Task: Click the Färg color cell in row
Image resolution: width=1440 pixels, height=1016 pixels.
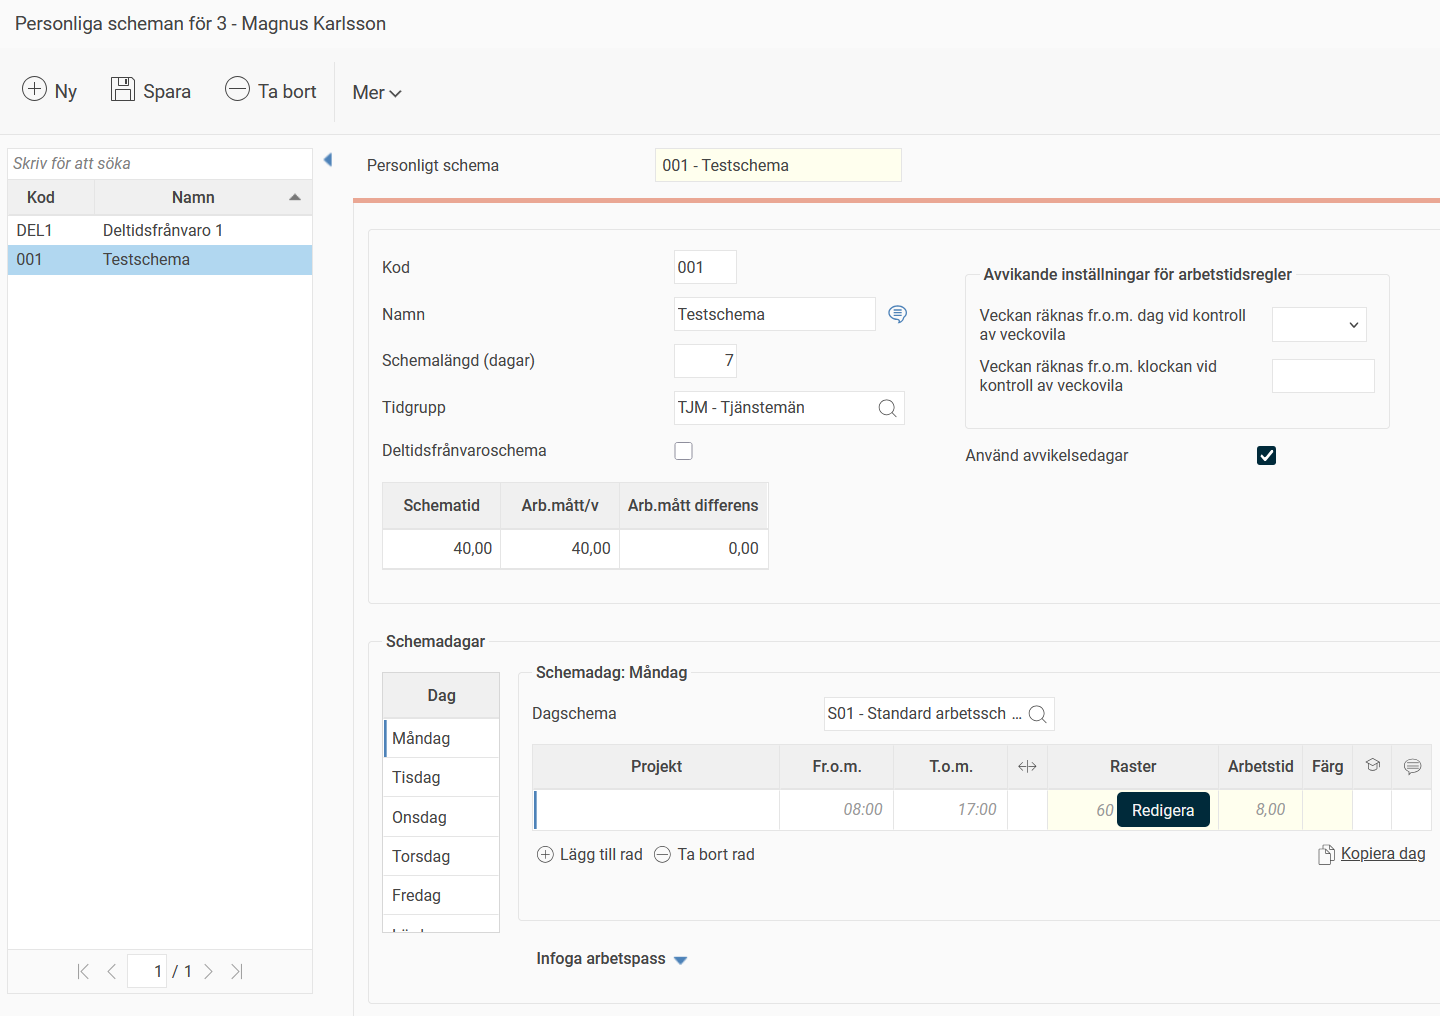Action: [x=1327, y=810]
